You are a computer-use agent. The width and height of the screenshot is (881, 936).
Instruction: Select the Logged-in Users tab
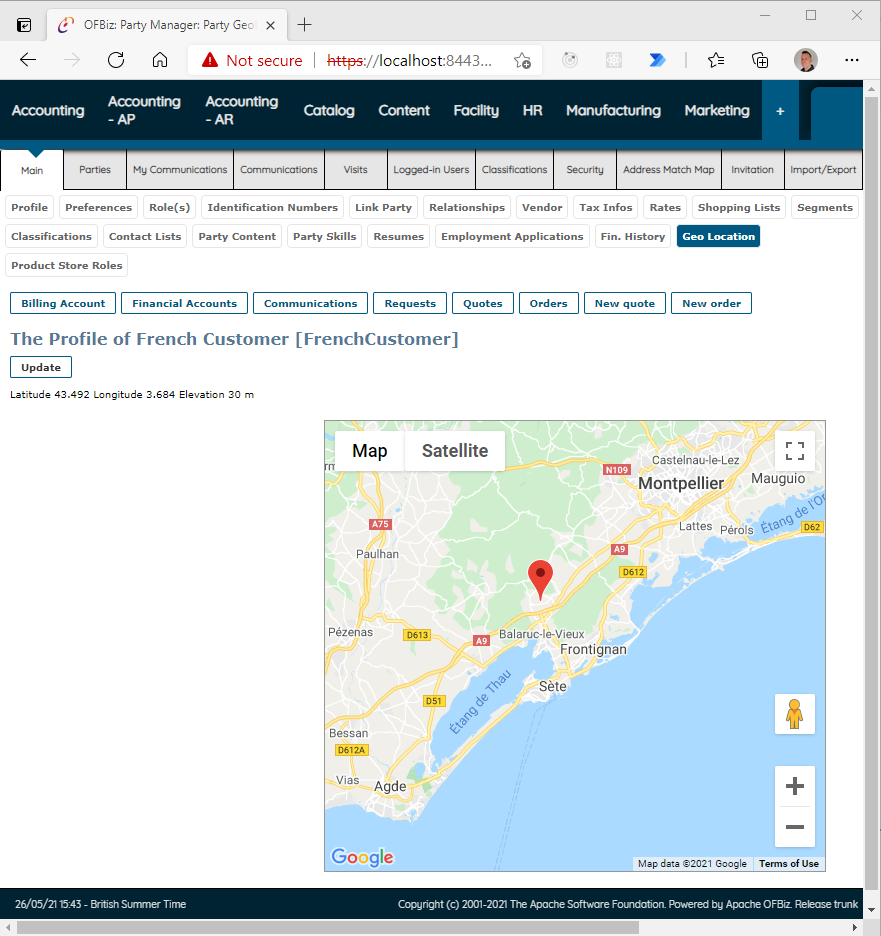[x=431, y=170]
